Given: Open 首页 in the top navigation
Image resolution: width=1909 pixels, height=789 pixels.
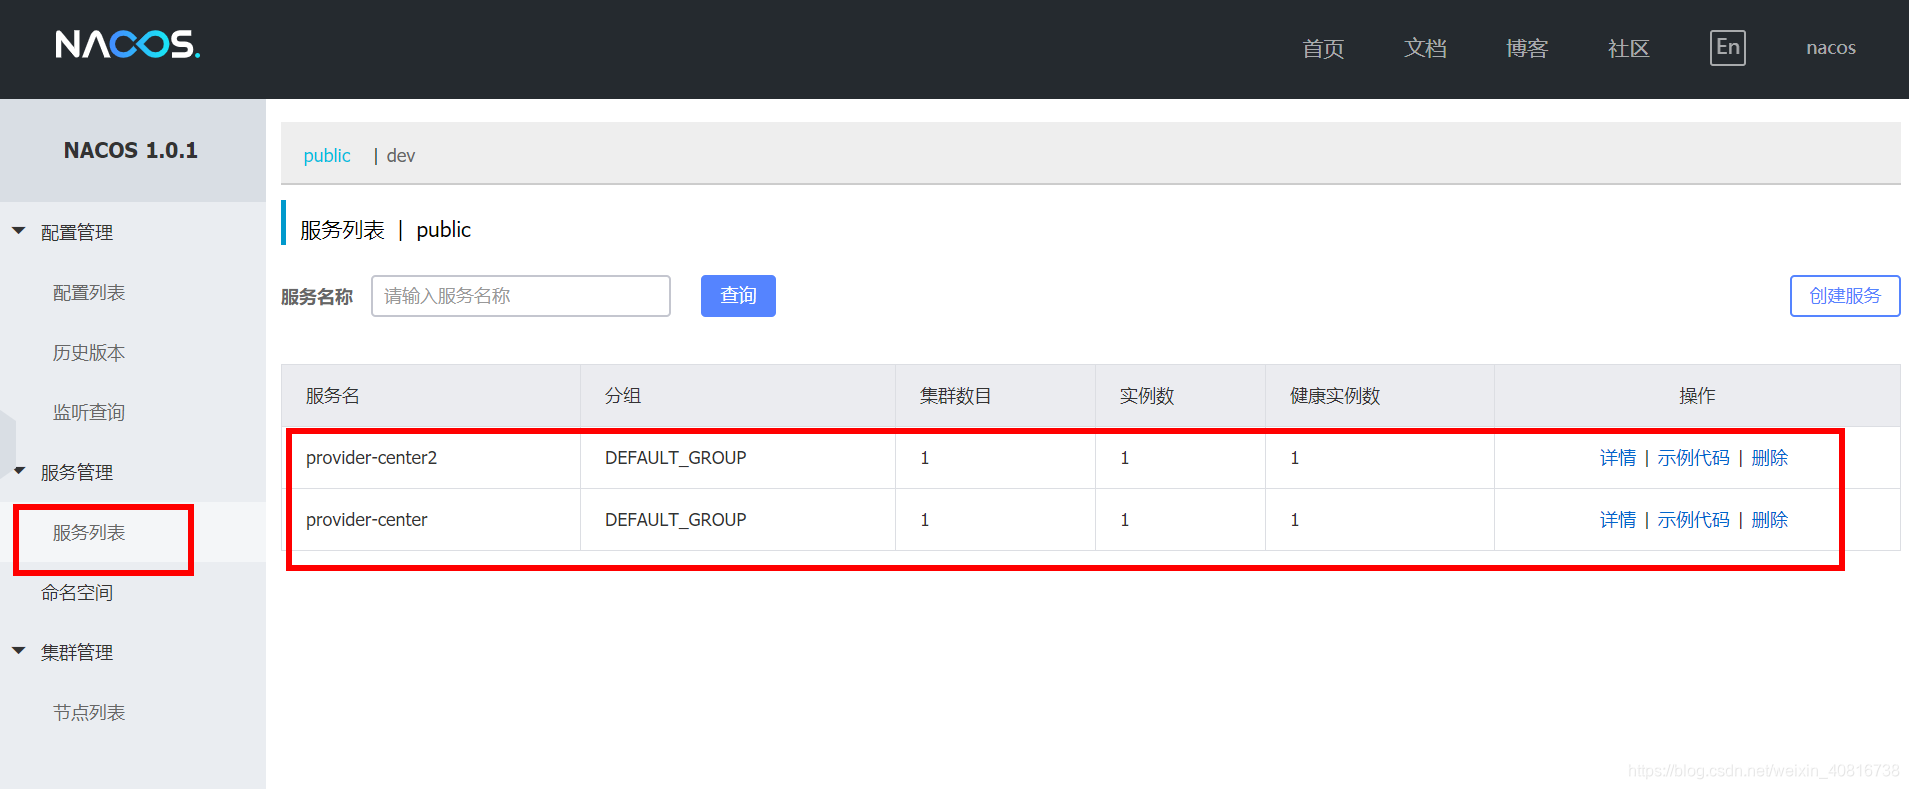Looking at the screenshot, I should [x=1323, y=48].
